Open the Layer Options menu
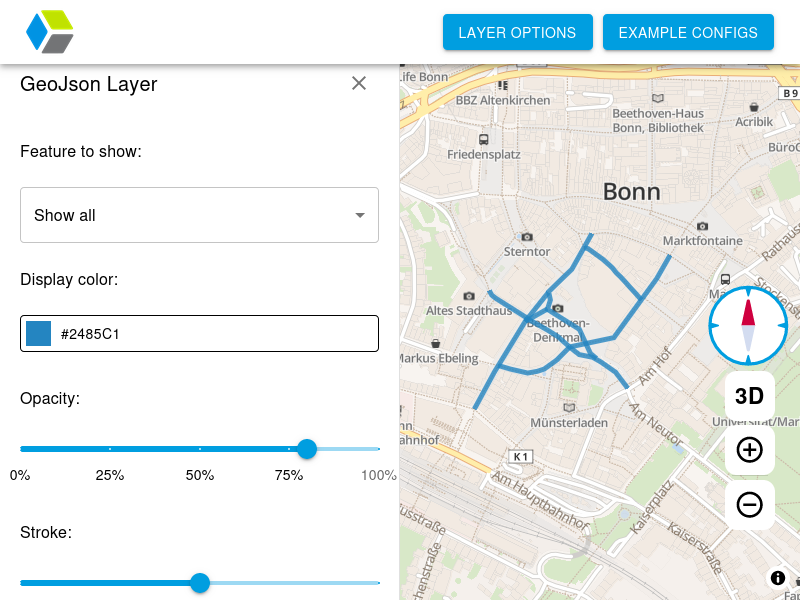 coord(517,32)
